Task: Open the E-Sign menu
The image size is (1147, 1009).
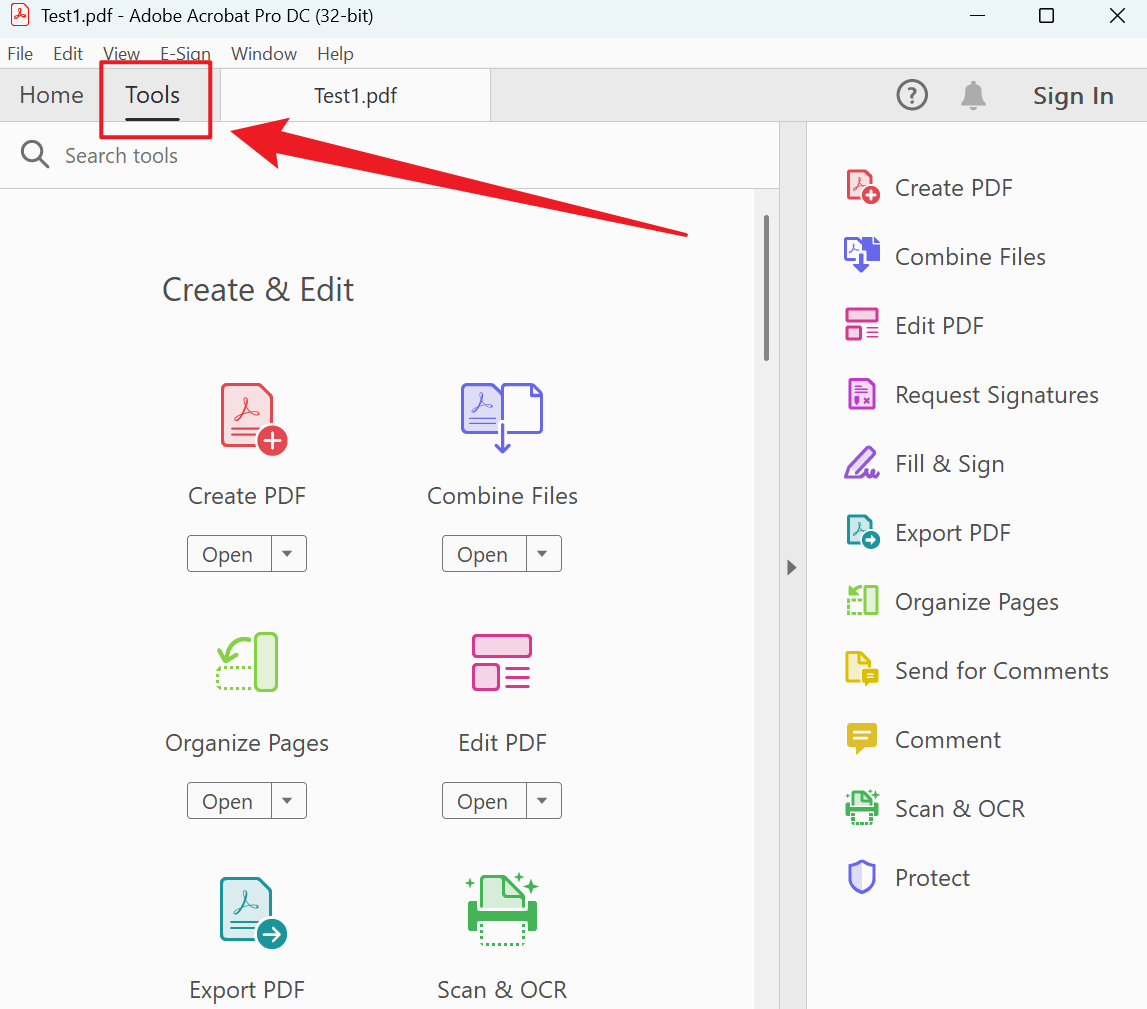Action: point(185,54)
